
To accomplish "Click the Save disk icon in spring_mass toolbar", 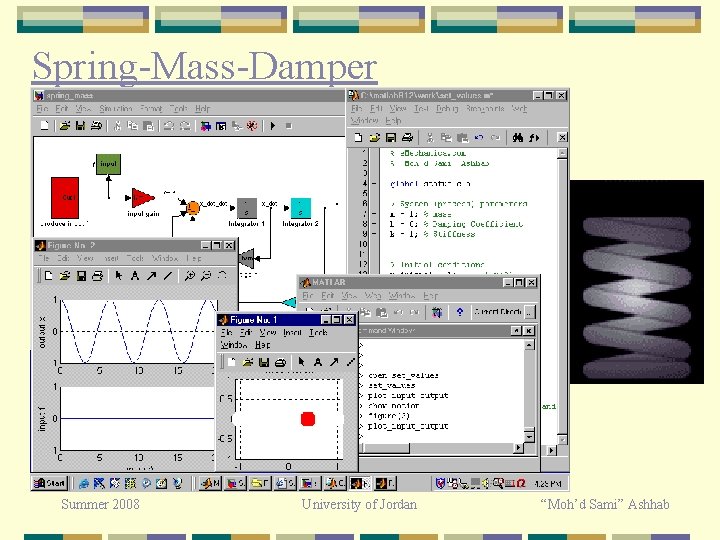I will pos(80,125).
